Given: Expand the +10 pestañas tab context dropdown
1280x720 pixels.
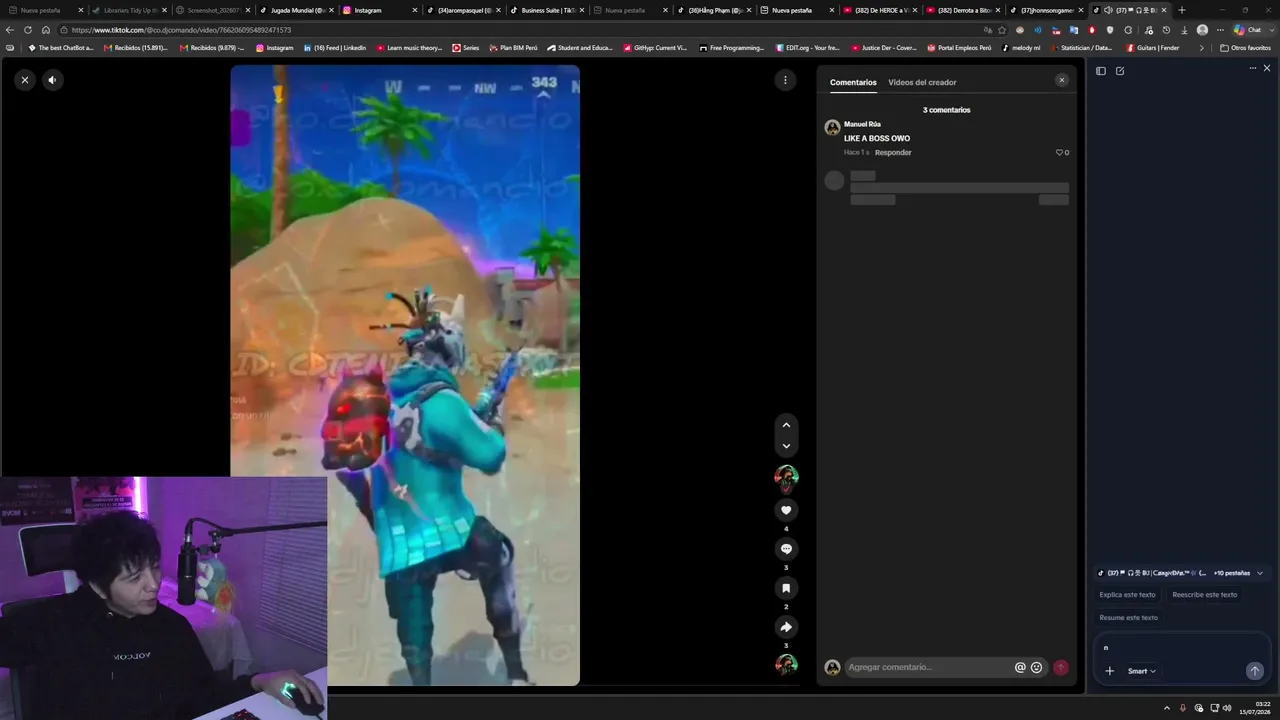Looking at the screenshot, I should (x=1237, y=573).
